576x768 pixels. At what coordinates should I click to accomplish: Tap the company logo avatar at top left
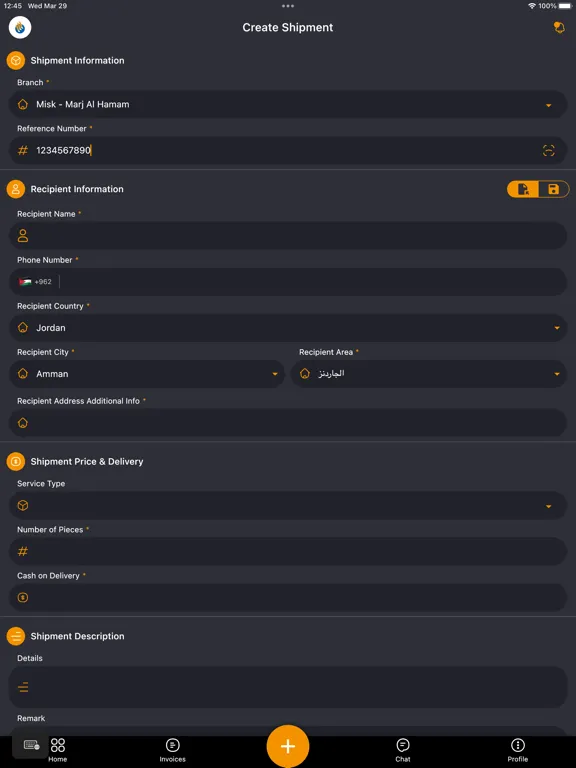pos(20,27)
